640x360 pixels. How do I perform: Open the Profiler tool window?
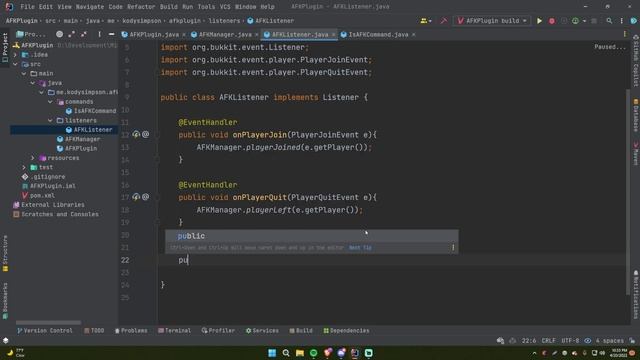(218, 331)
